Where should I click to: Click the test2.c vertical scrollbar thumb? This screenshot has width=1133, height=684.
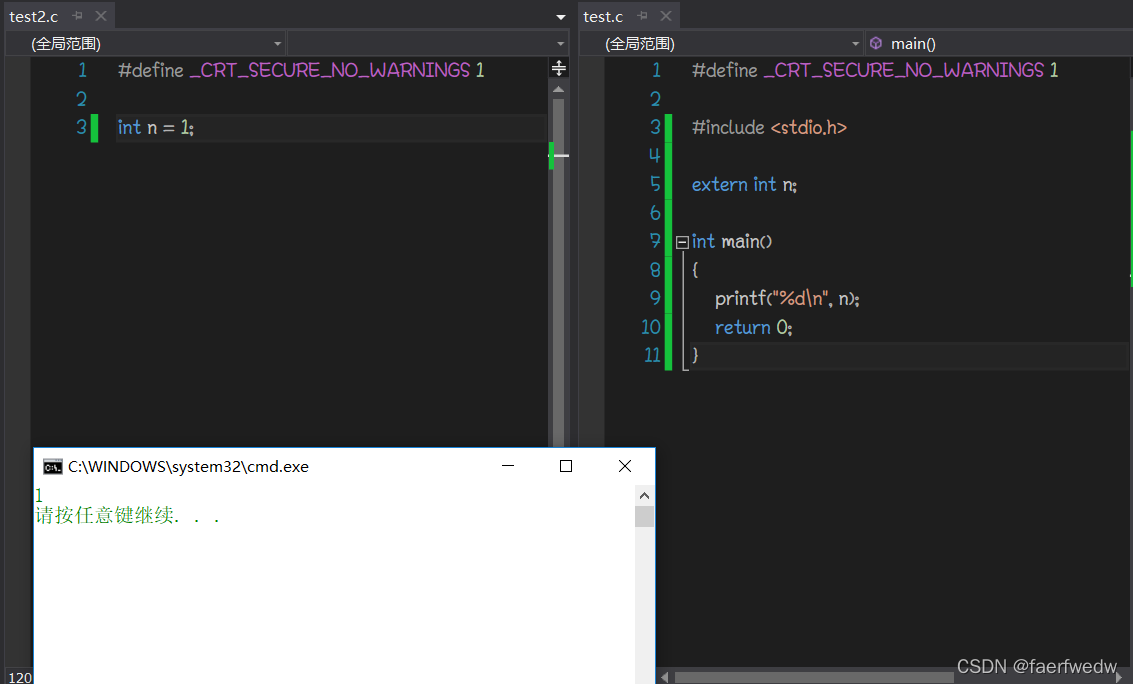pyautogui.click(x=559, y=271)
